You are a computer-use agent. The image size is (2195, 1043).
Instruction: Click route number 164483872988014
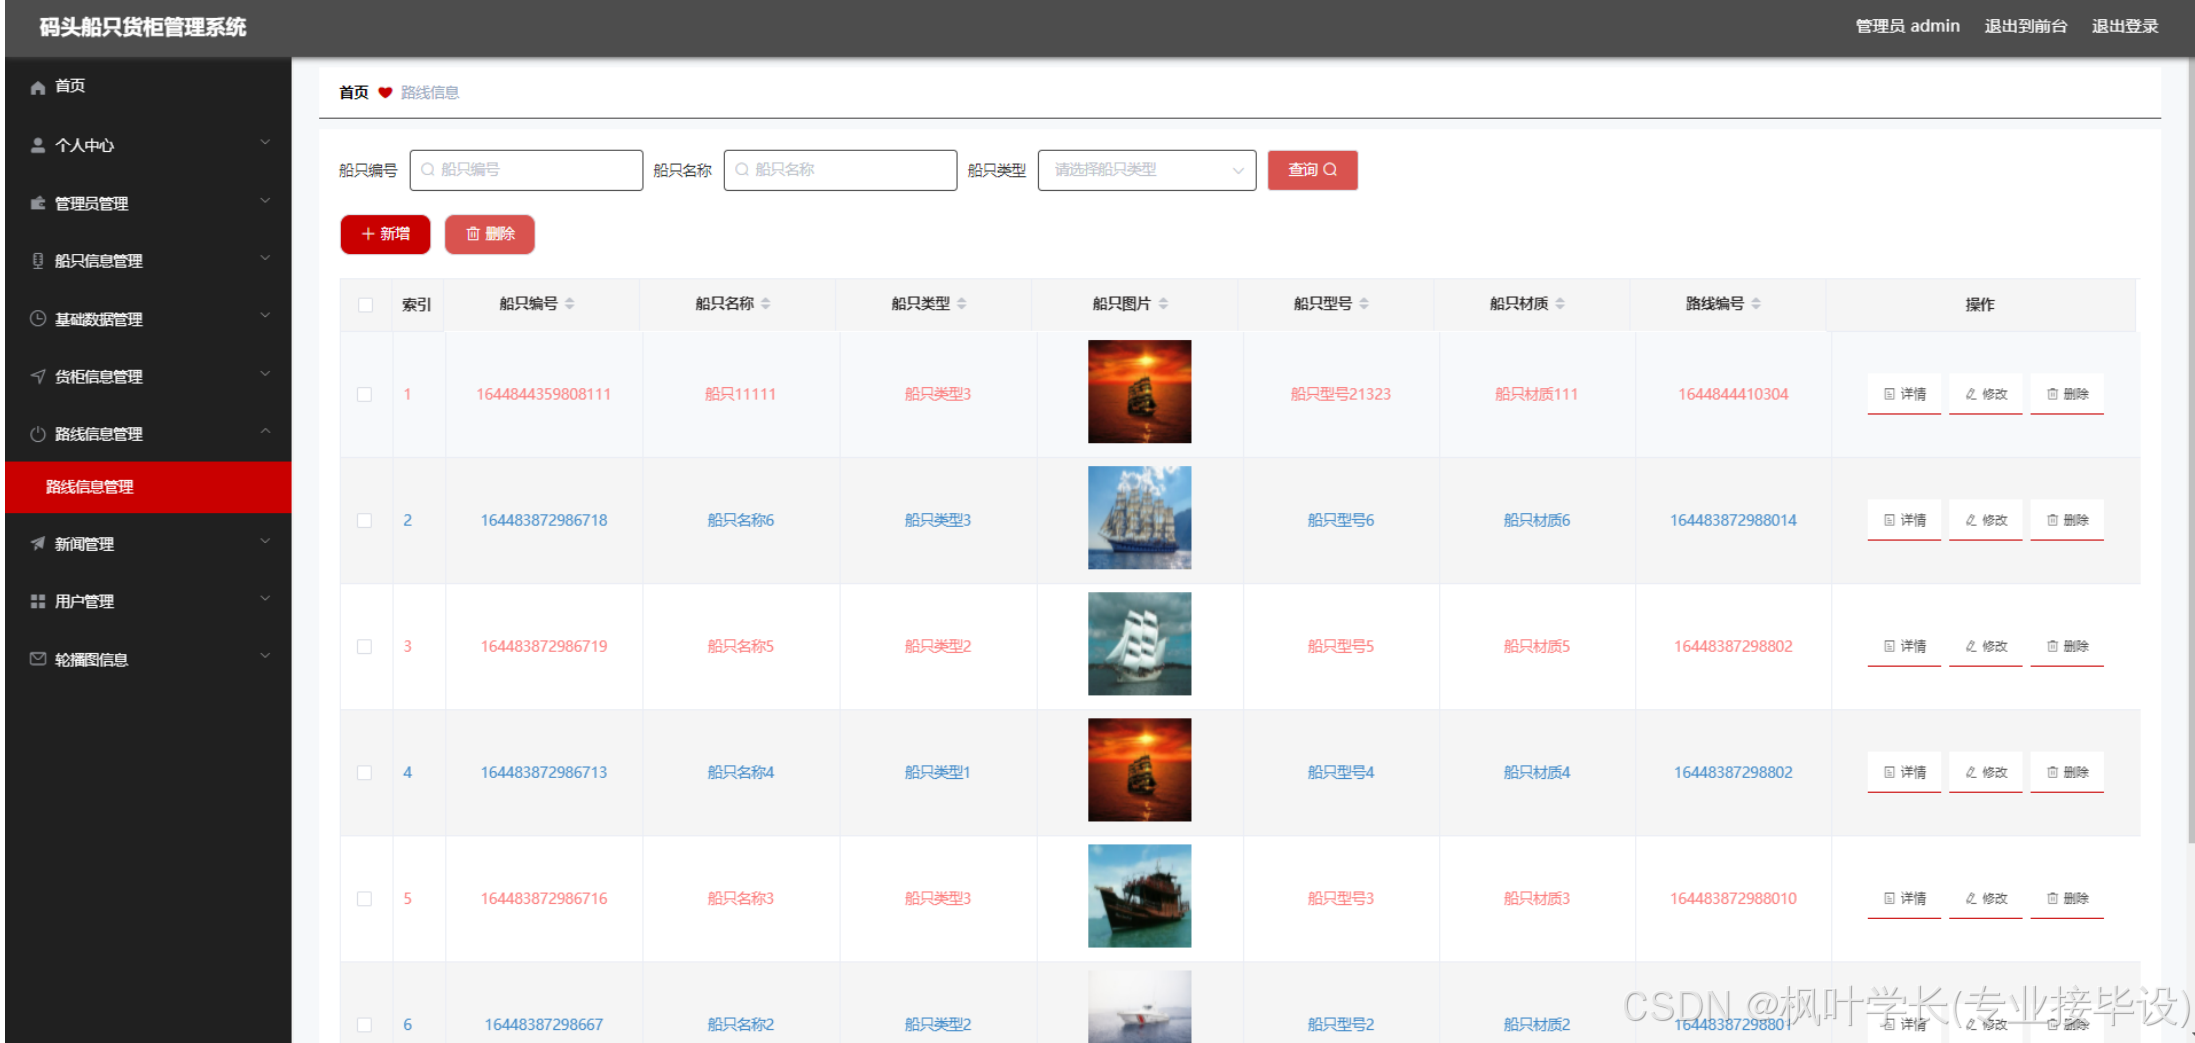coord(1733,521)
